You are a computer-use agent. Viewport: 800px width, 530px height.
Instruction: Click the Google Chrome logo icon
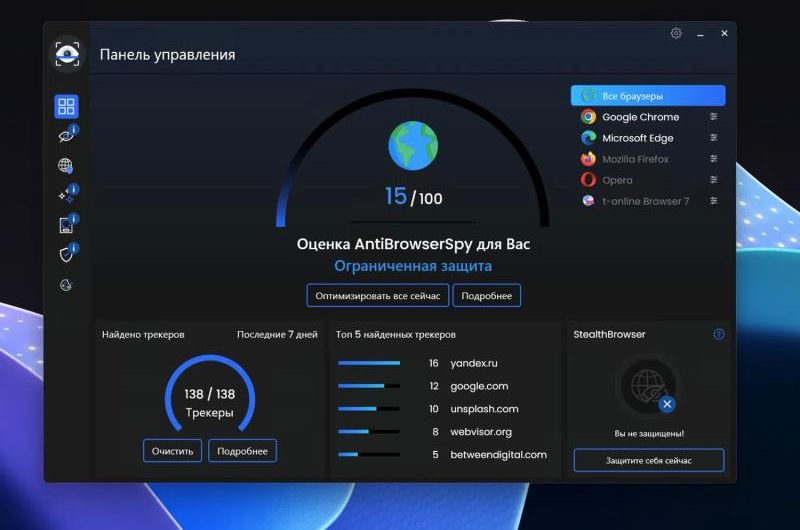point(588,117)
